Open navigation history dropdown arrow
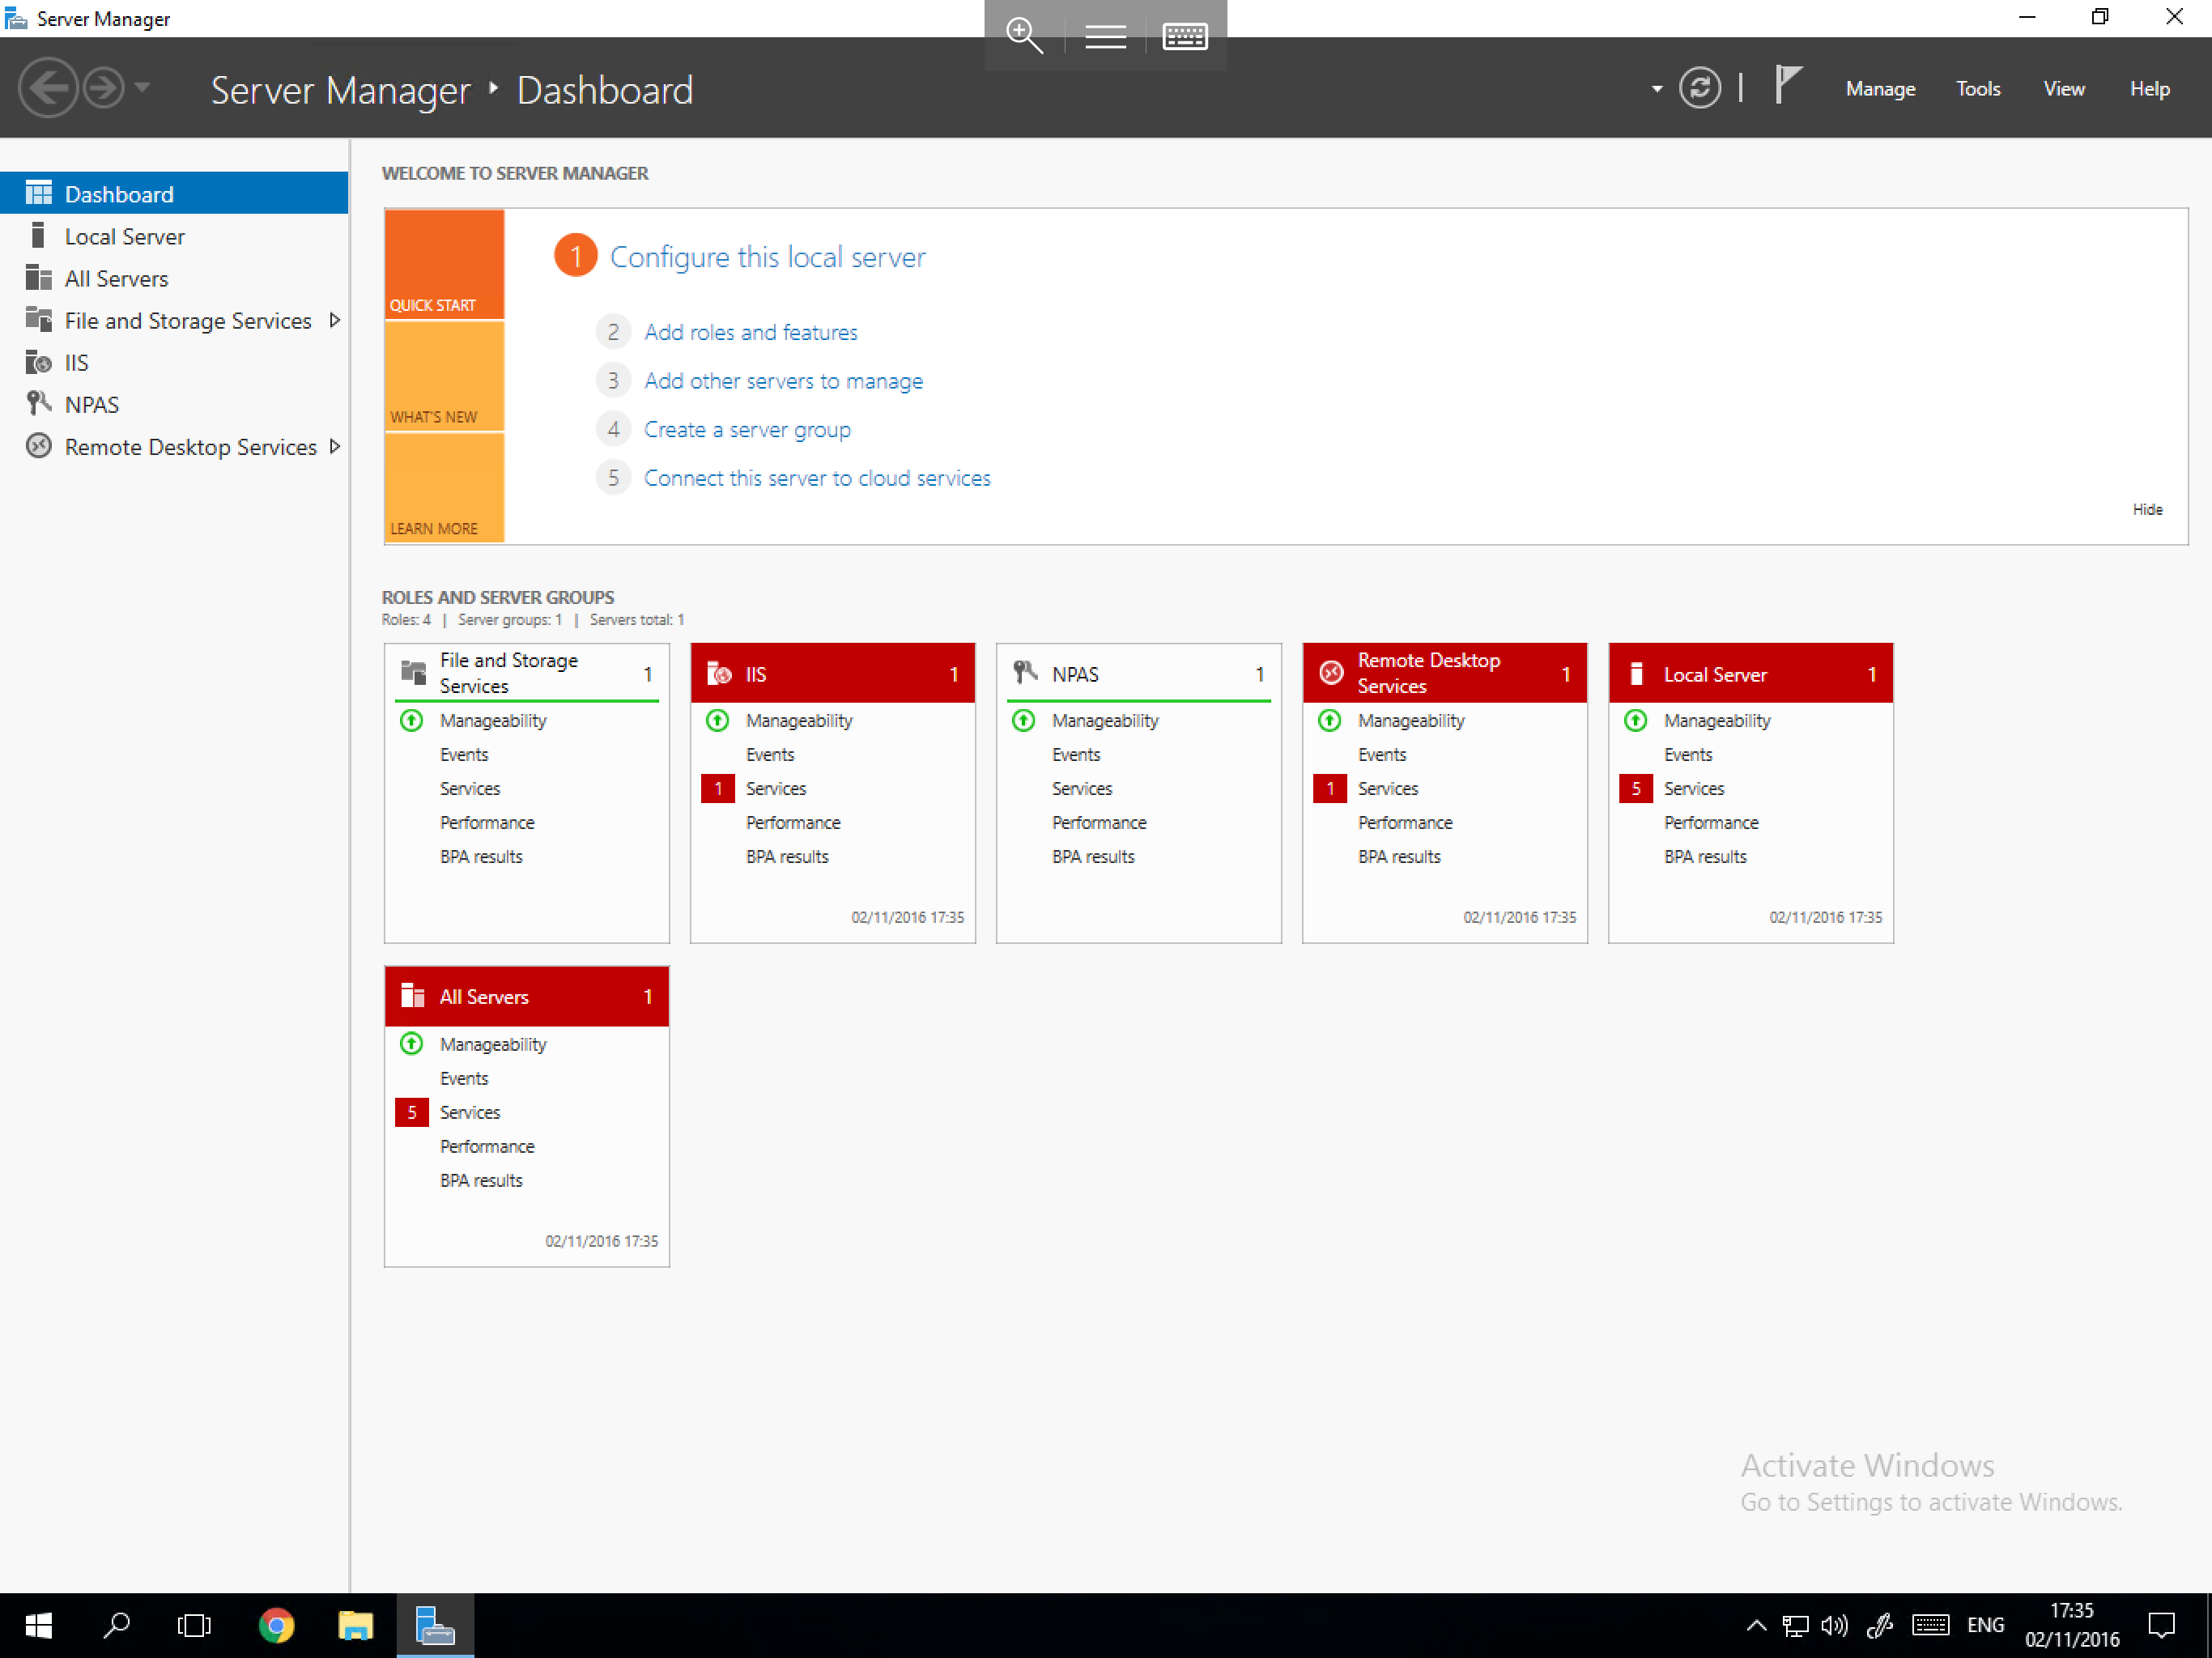This screenshot has height=1658, width=2212. (x=143, y=88)
